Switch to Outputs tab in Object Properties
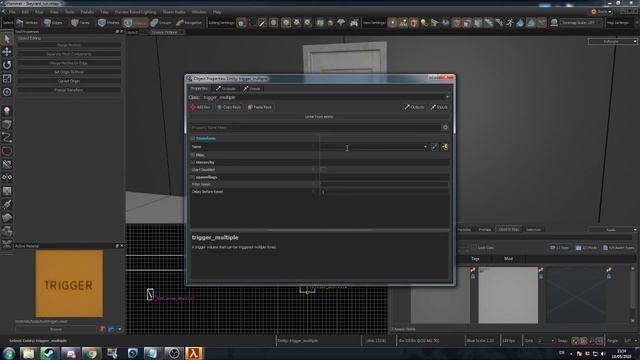 coord(226,89)
